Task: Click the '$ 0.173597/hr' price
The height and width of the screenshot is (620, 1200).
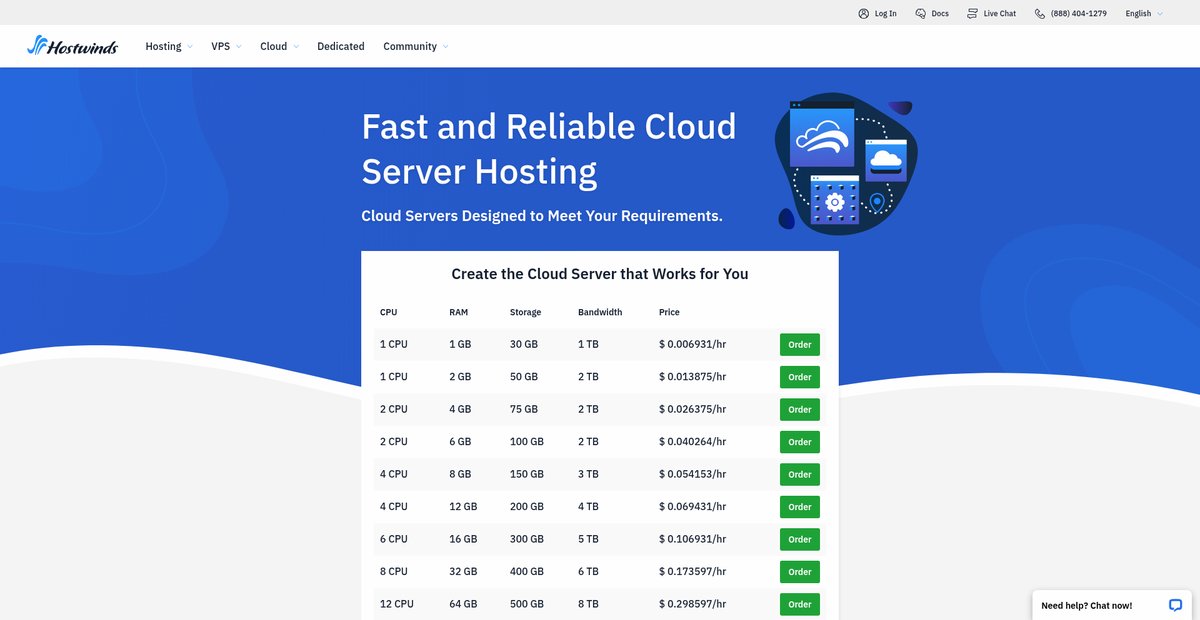Action: point(692,571)
